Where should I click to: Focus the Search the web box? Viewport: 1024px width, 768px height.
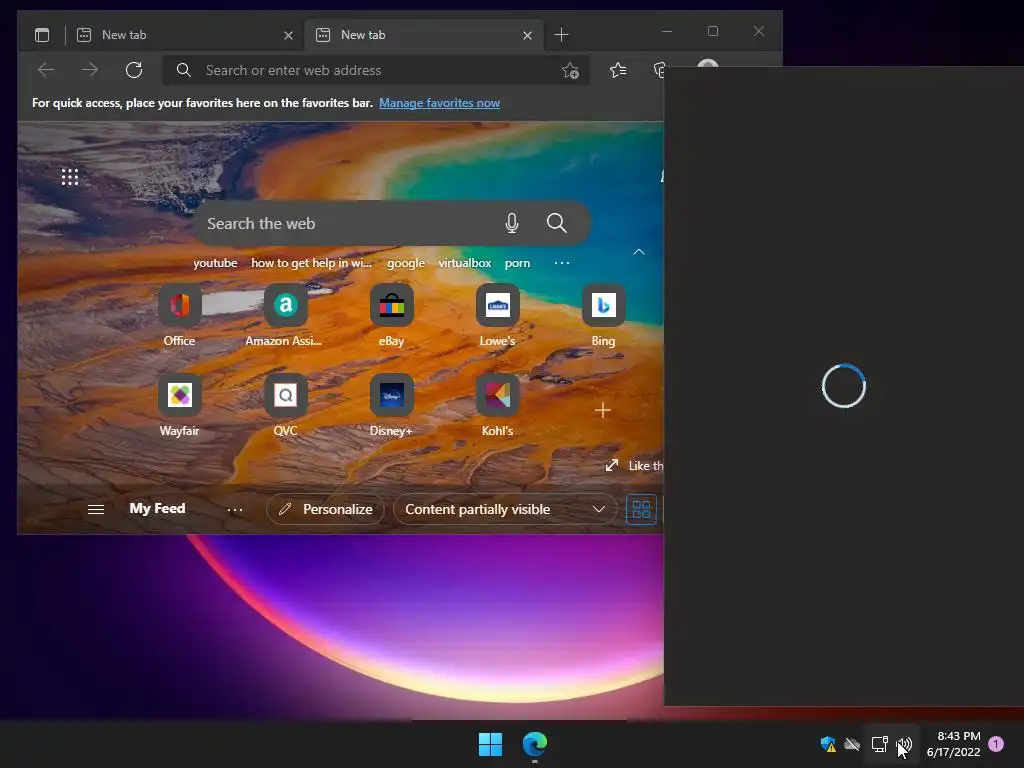(x=392, y=223)
